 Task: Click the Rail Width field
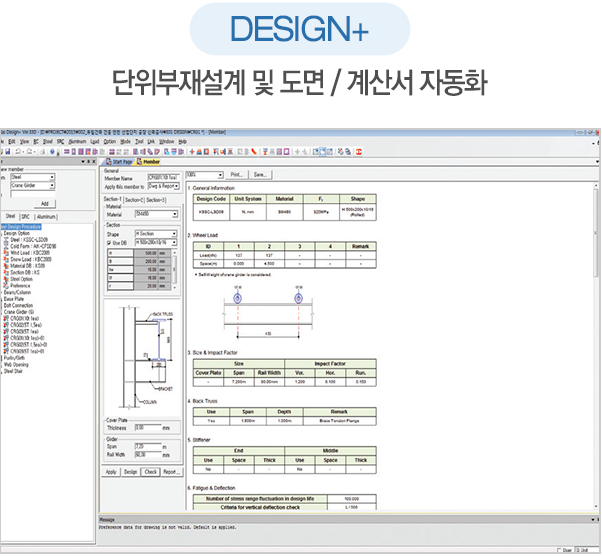(x=148, y=455)
